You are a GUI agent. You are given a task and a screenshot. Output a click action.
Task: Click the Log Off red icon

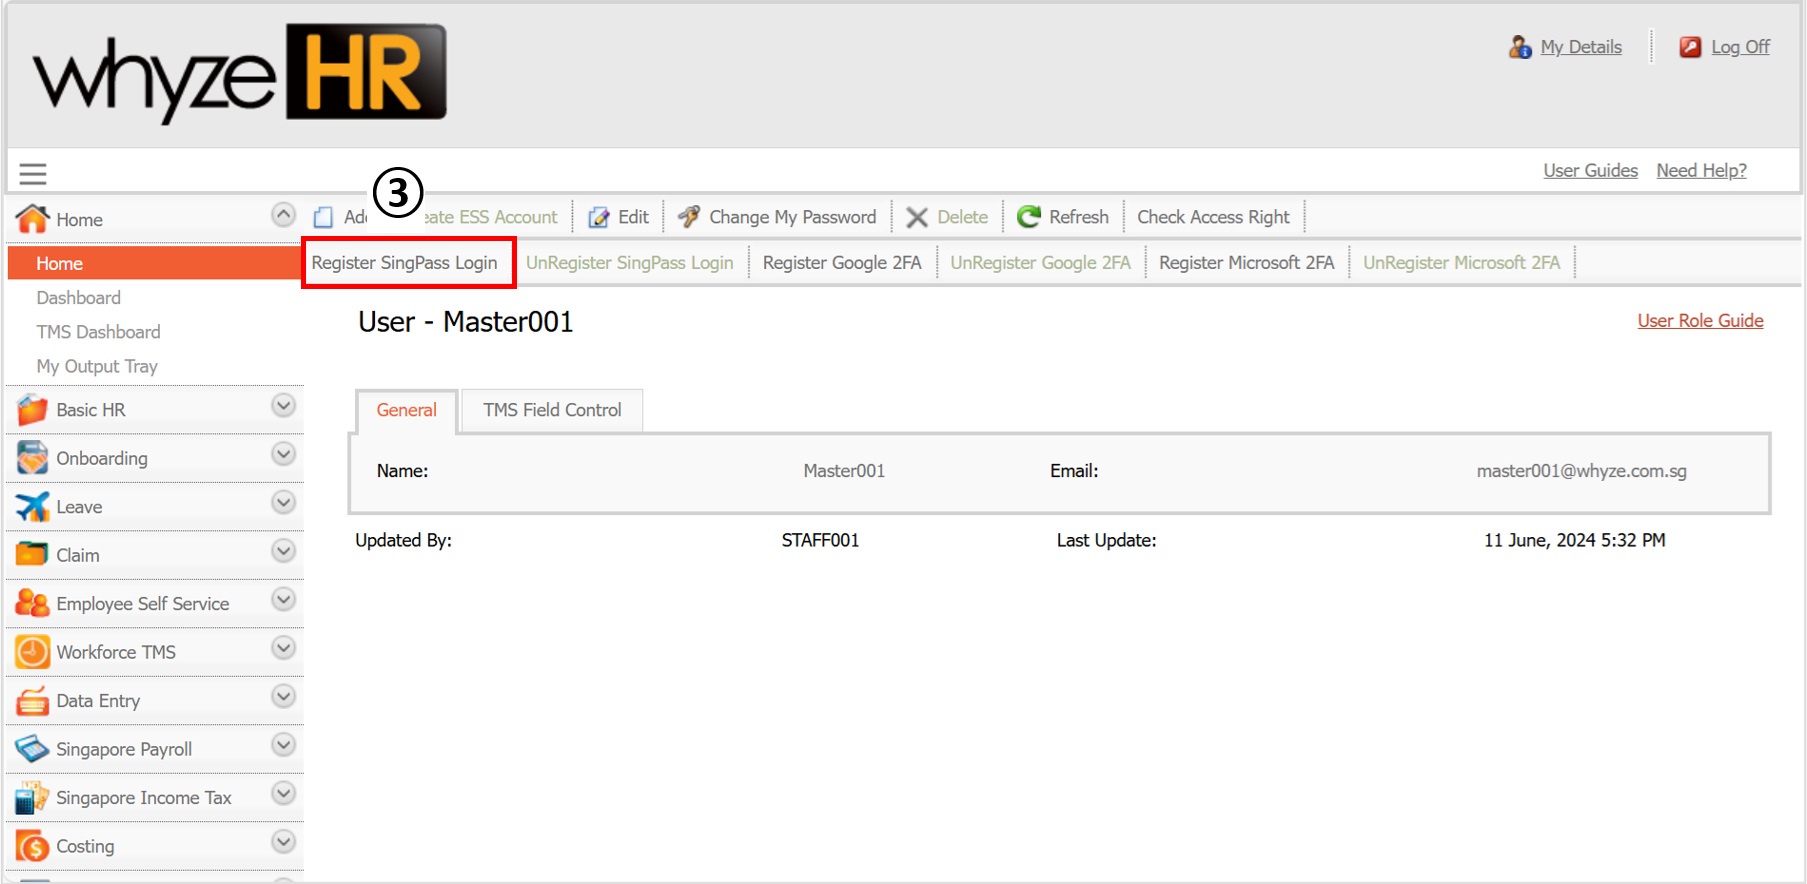click(1690, 47)
